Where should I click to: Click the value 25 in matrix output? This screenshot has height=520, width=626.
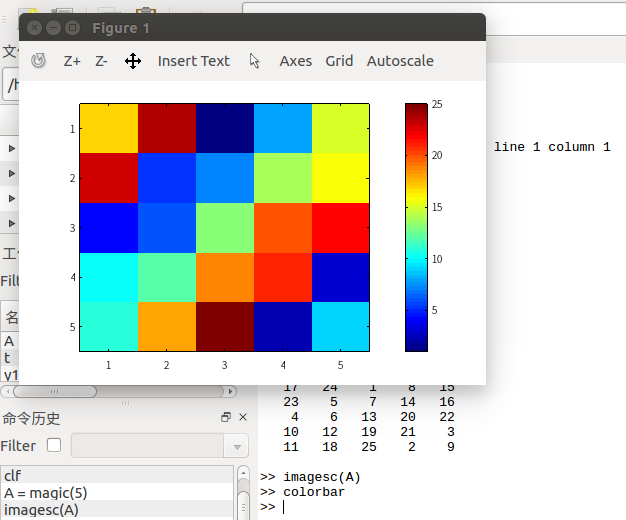pos(369,447)
